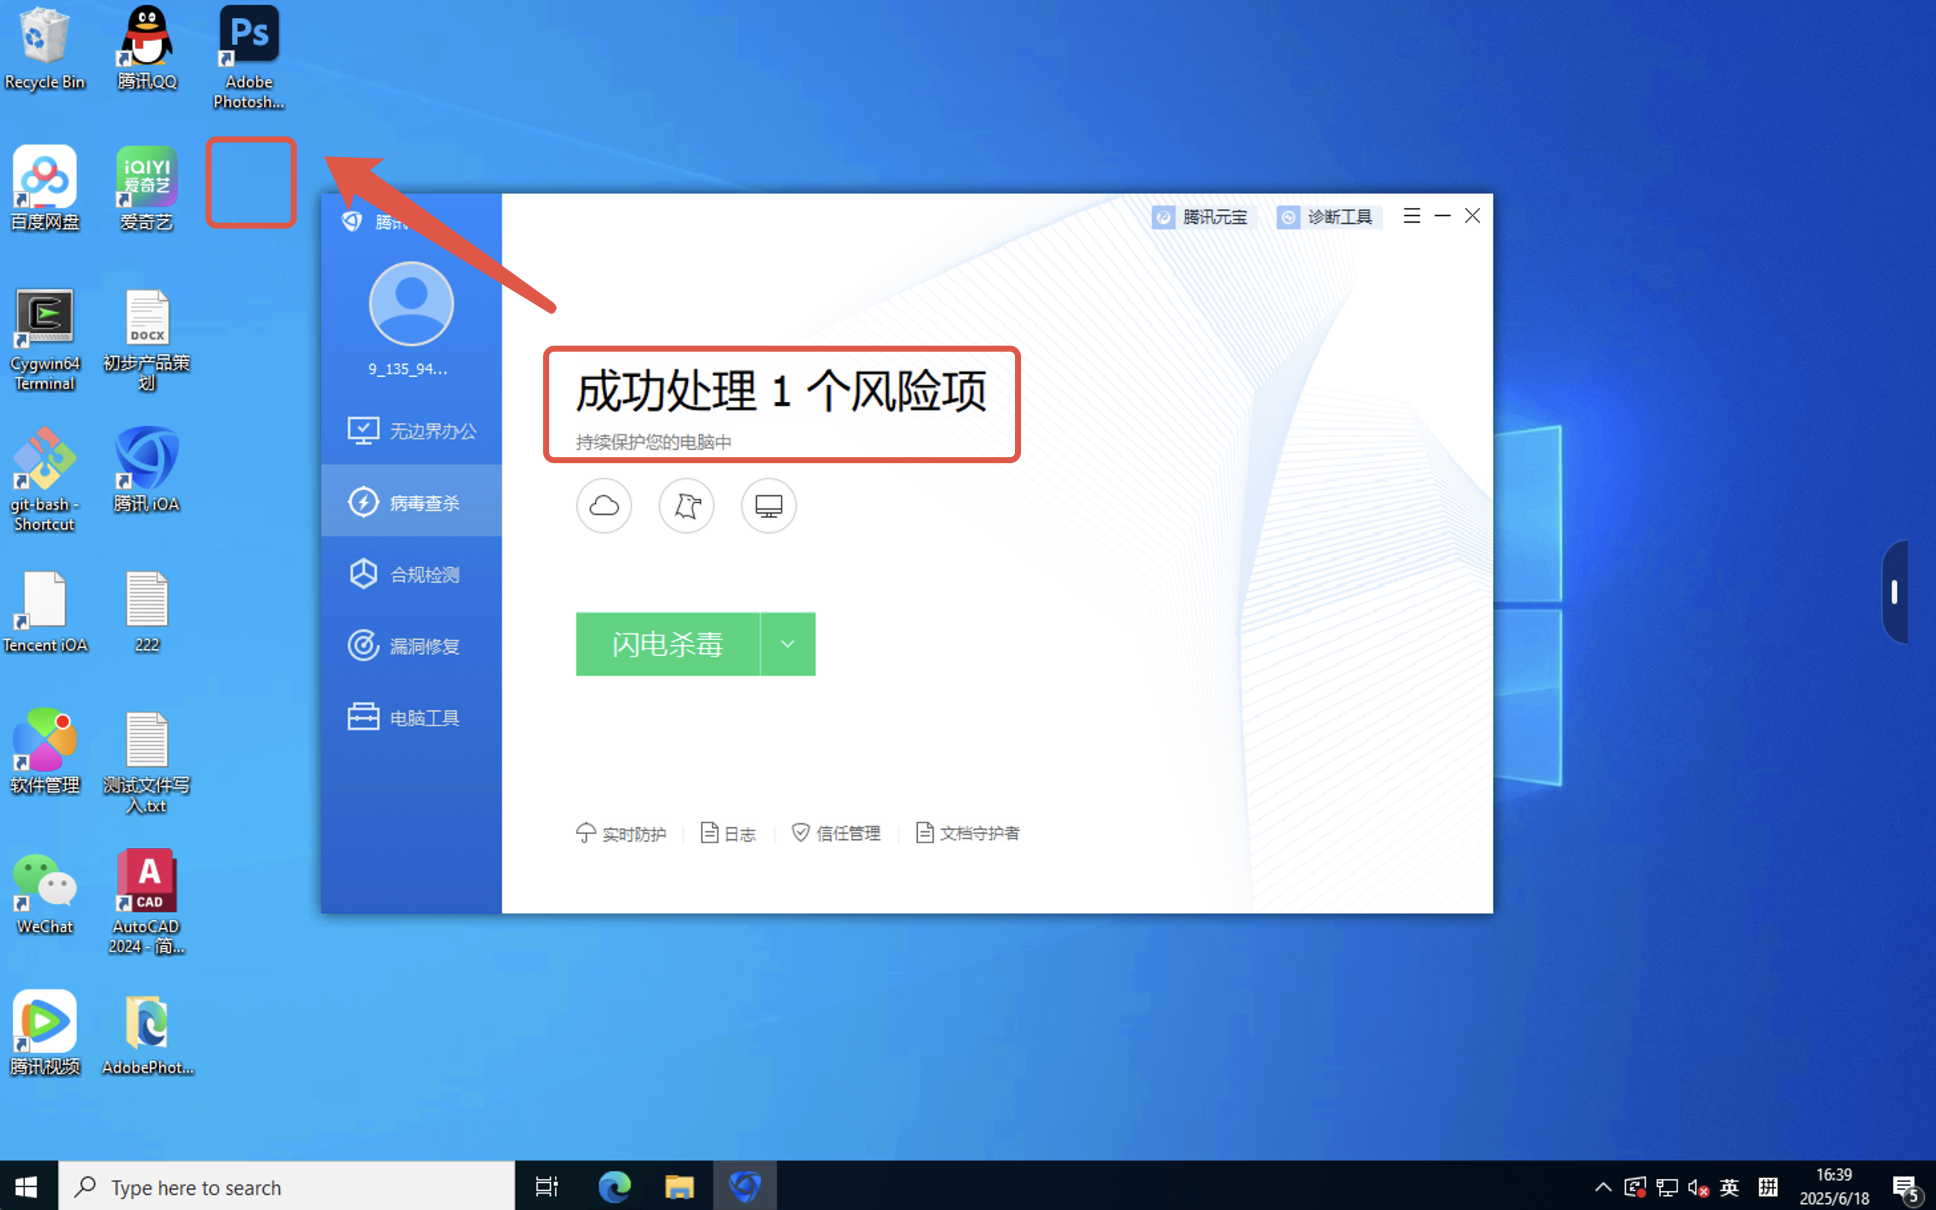Open the 诊断工具 diagnostic tool
This screenshot has width=1936, height=1210.
pyautogui.click(x=1328, y=217)
